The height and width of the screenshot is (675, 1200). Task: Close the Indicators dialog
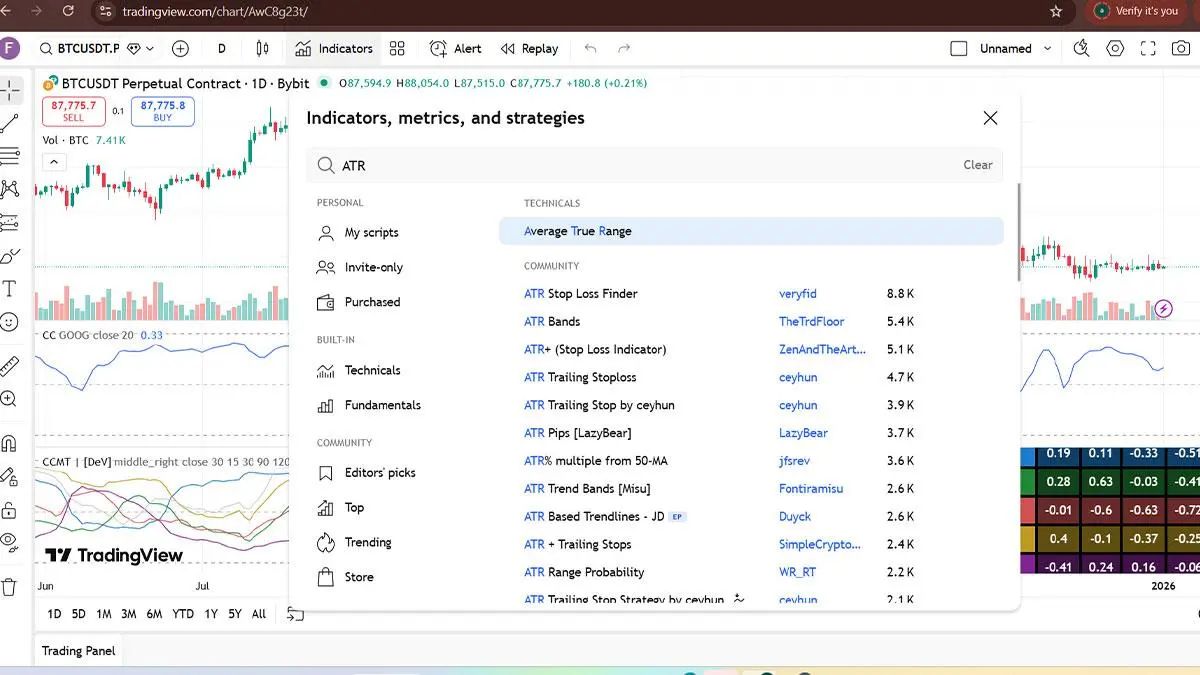(990, 118)
